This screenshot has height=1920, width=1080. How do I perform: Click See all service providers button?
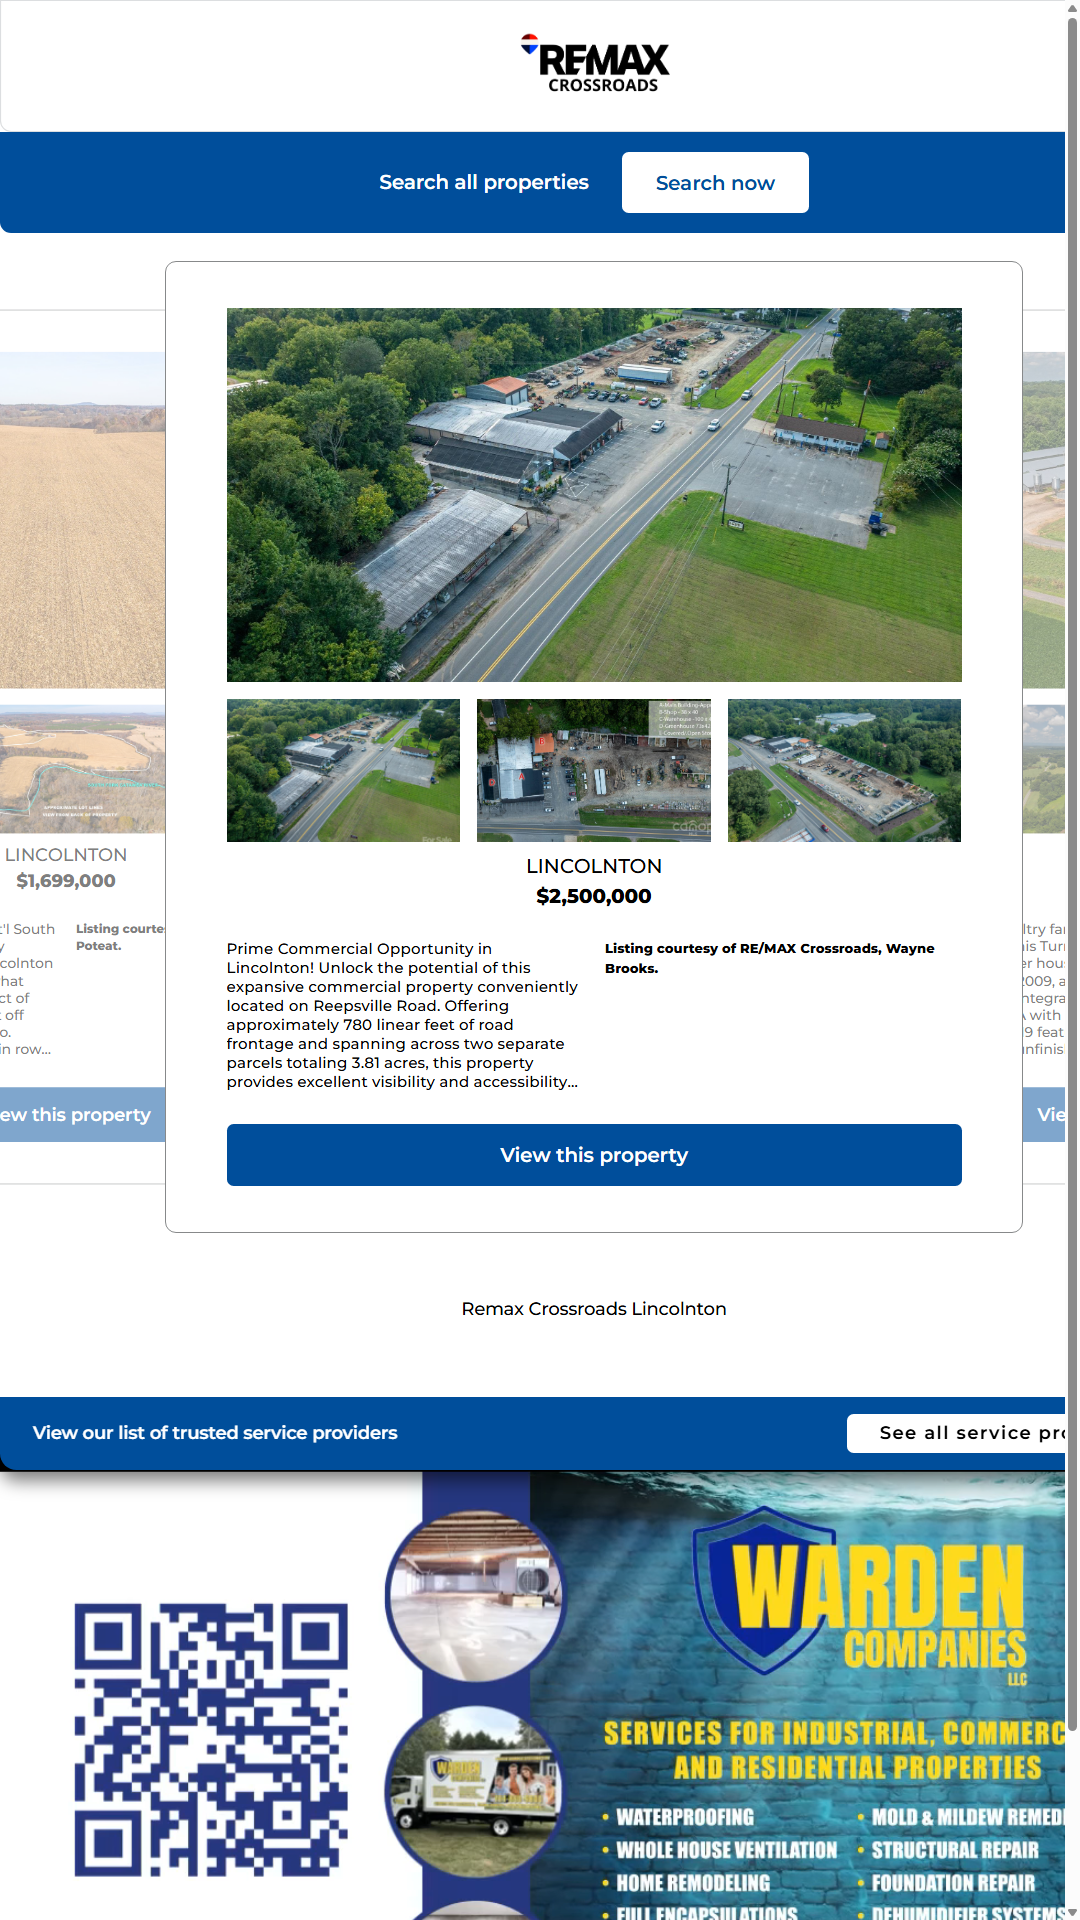coord(958,1433)
